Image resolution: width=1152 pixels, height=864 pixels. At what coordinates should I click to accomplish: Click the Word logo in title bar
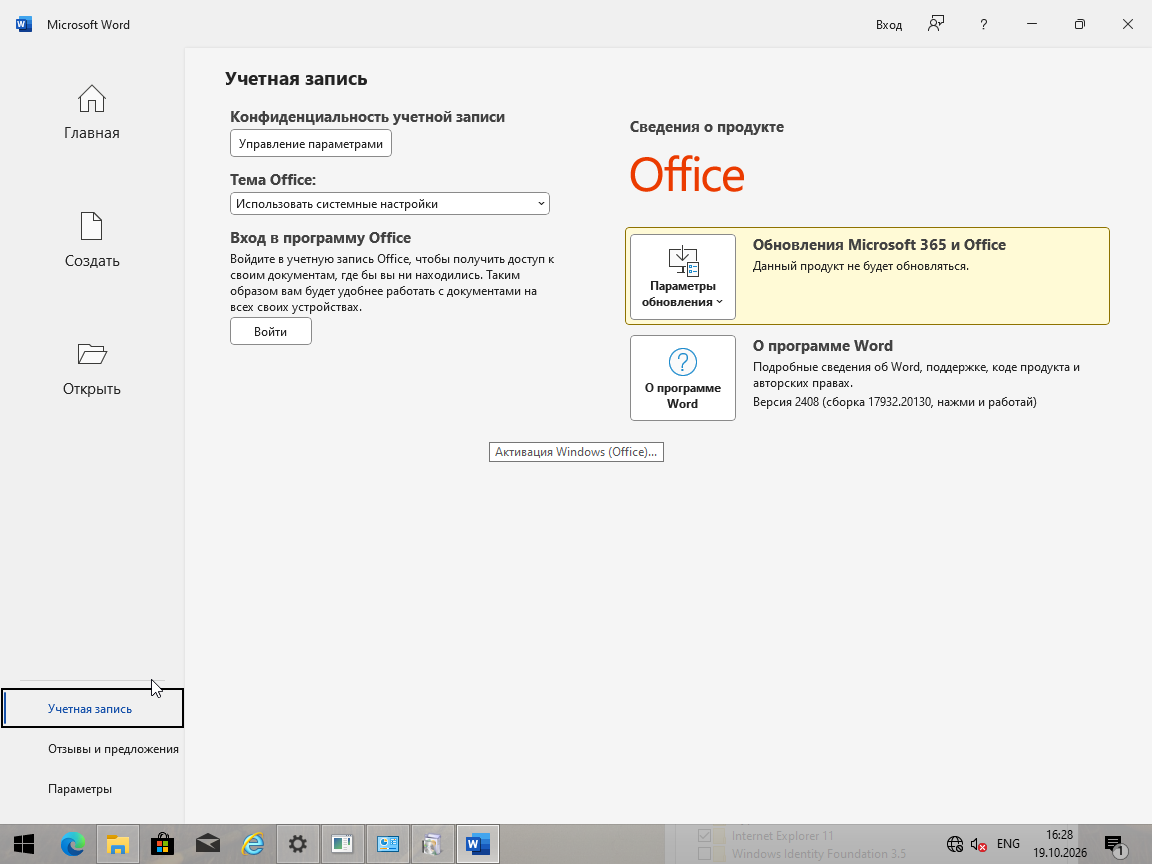24,24
